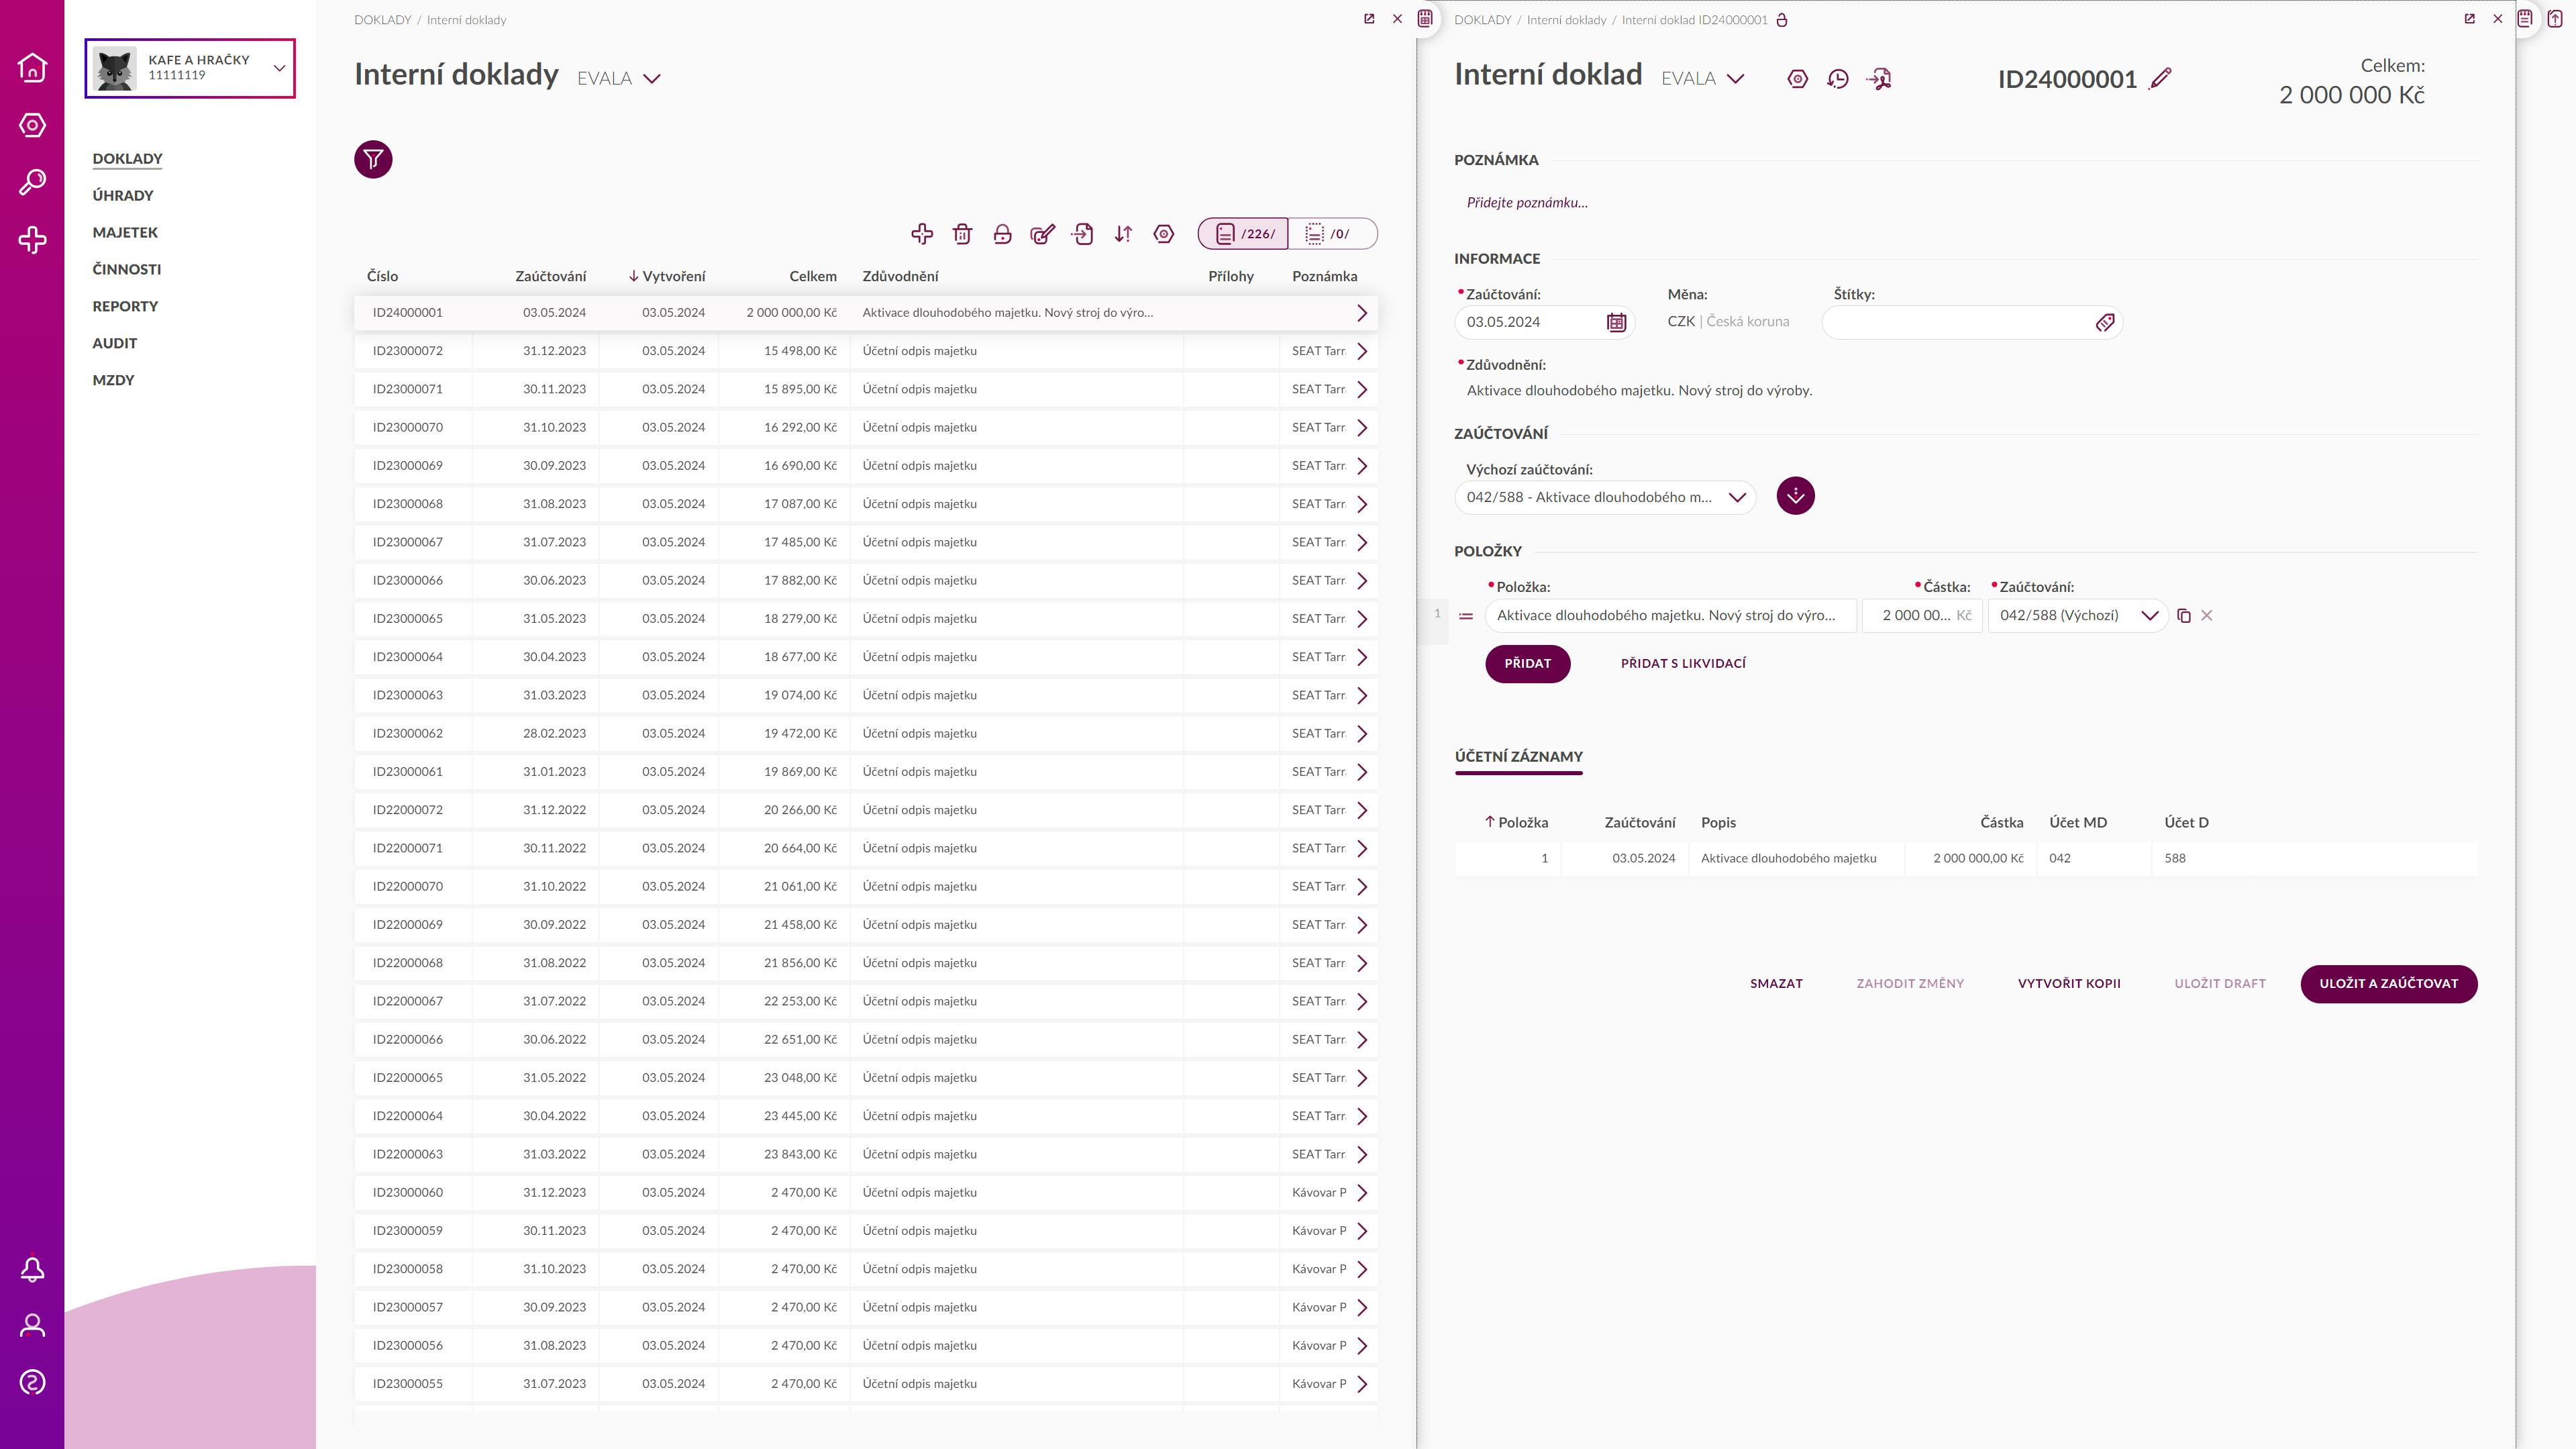Open the help question icon in sidebar
This screenshot has width=2576, height=1449.
click(x=32, y=1383)
